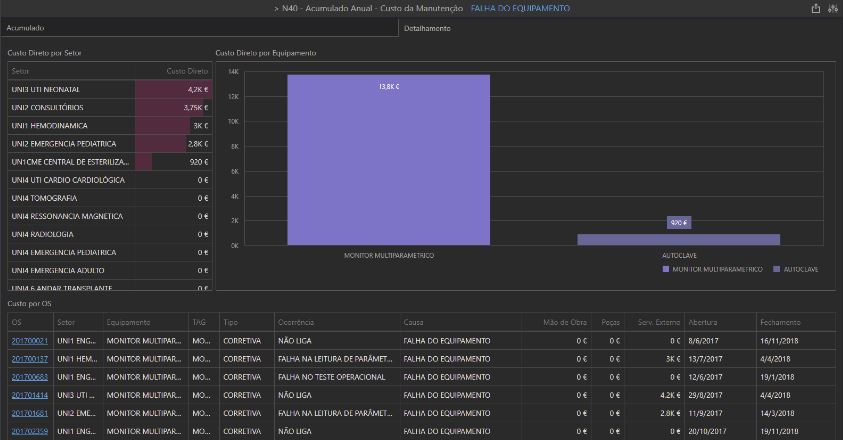Switch to the Detalhamento tab
843x440 pixels.
pos(427,28)
